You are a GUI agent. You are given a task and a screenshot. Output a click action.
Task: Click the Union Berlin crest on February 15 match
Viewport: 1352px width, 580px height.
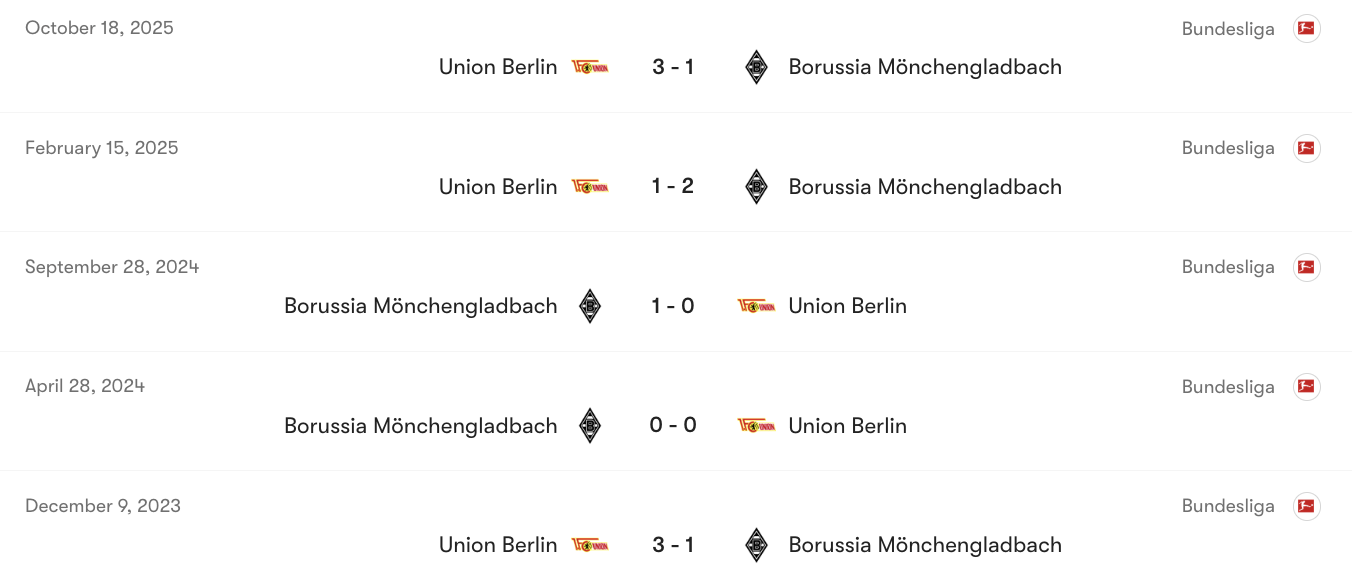pos(591,186)
